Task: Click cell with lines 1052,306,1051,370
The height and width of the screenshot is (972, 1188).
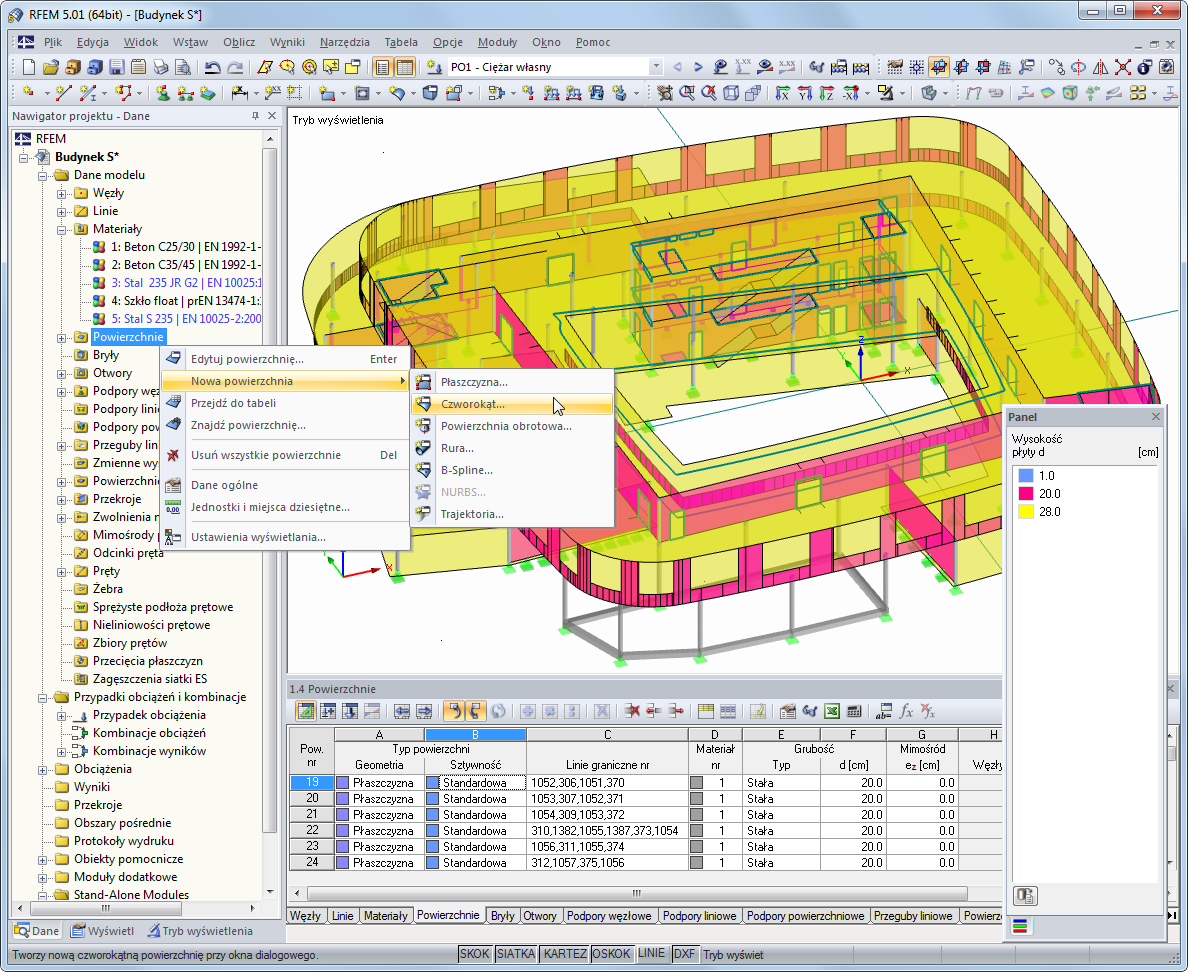Action: pyautogui.click(x=607, y=783)
